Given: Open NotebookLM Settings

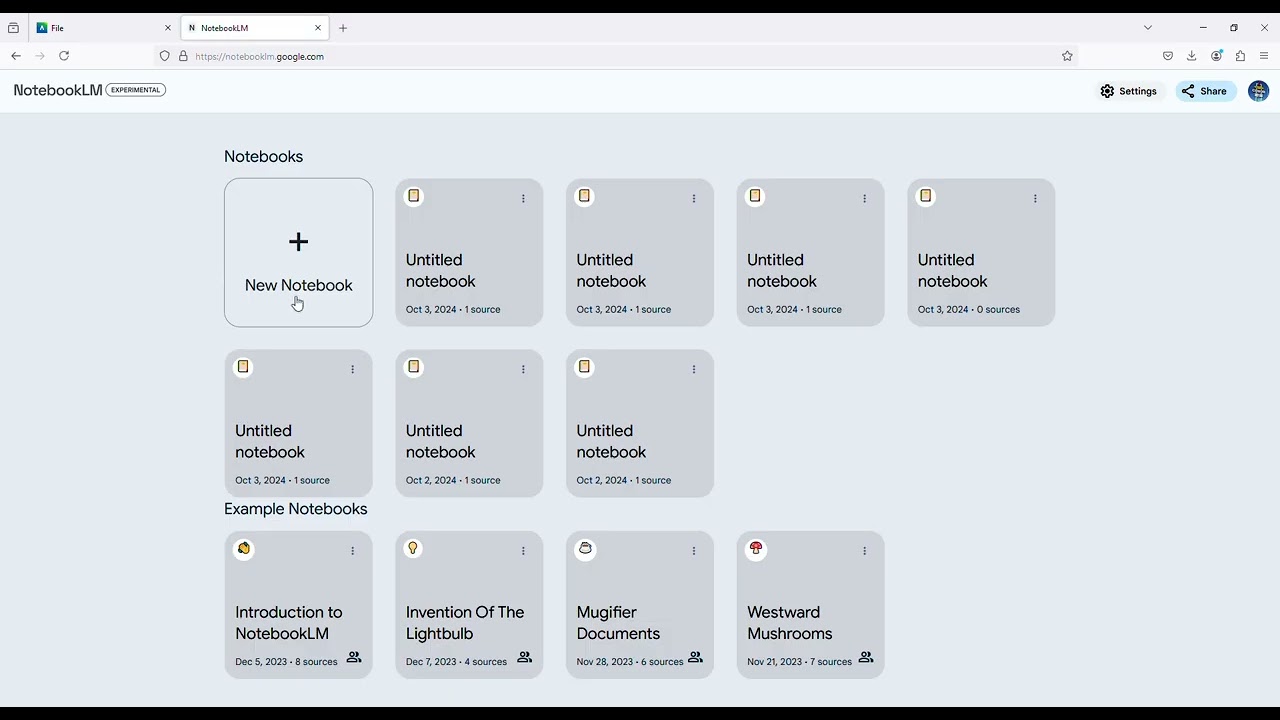Looking at the screenshot, I should click(1128, 91).
